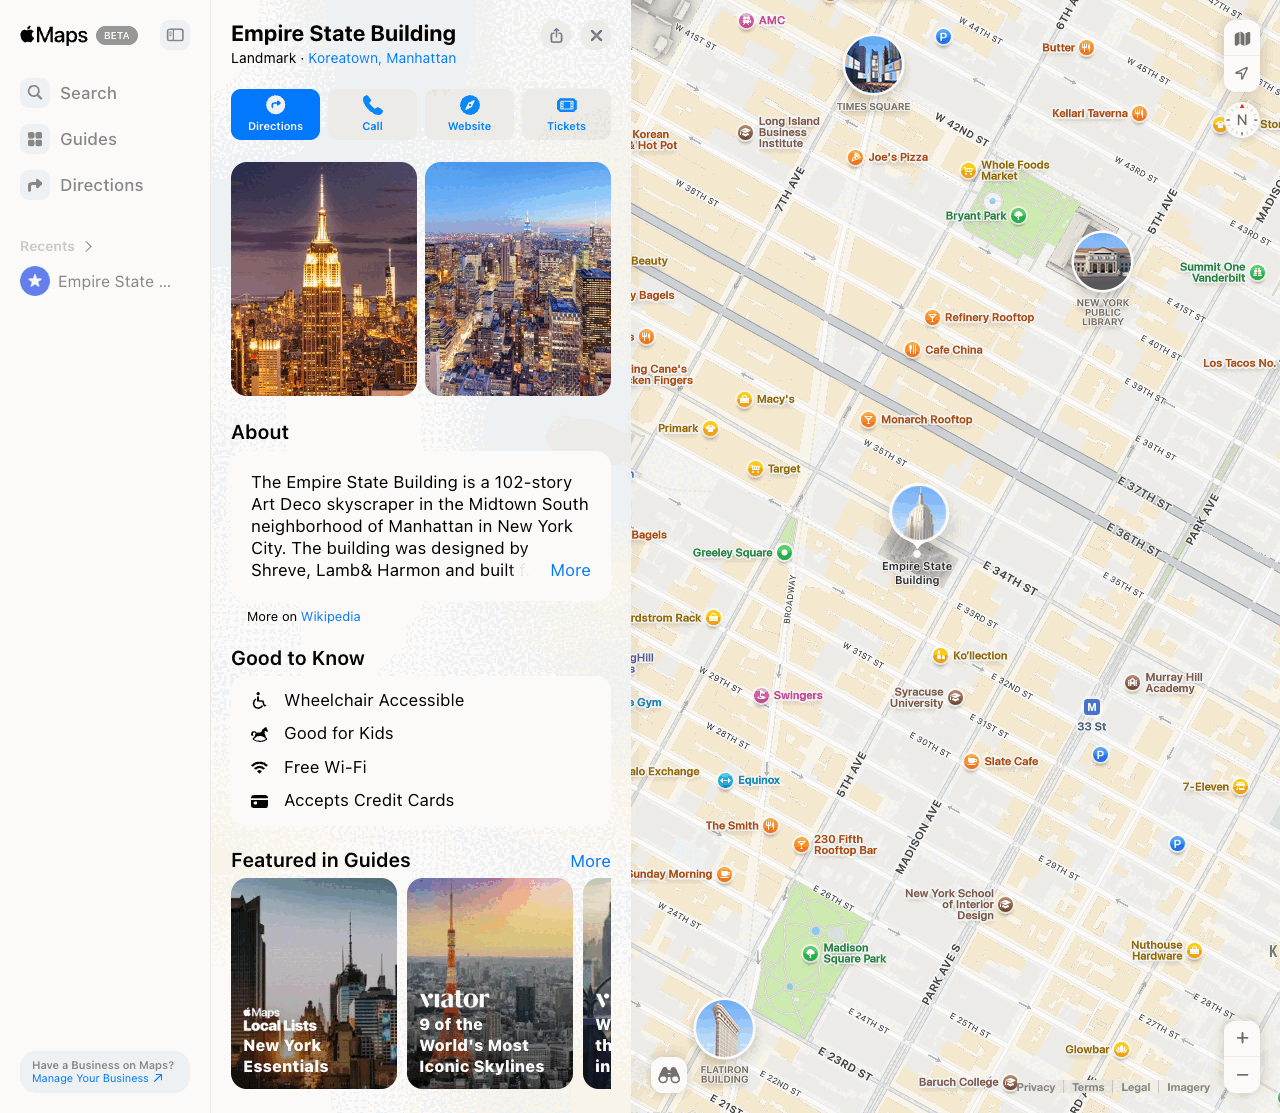
Task: Click the Joe's Pizza pin
Action: coord(855,157)
